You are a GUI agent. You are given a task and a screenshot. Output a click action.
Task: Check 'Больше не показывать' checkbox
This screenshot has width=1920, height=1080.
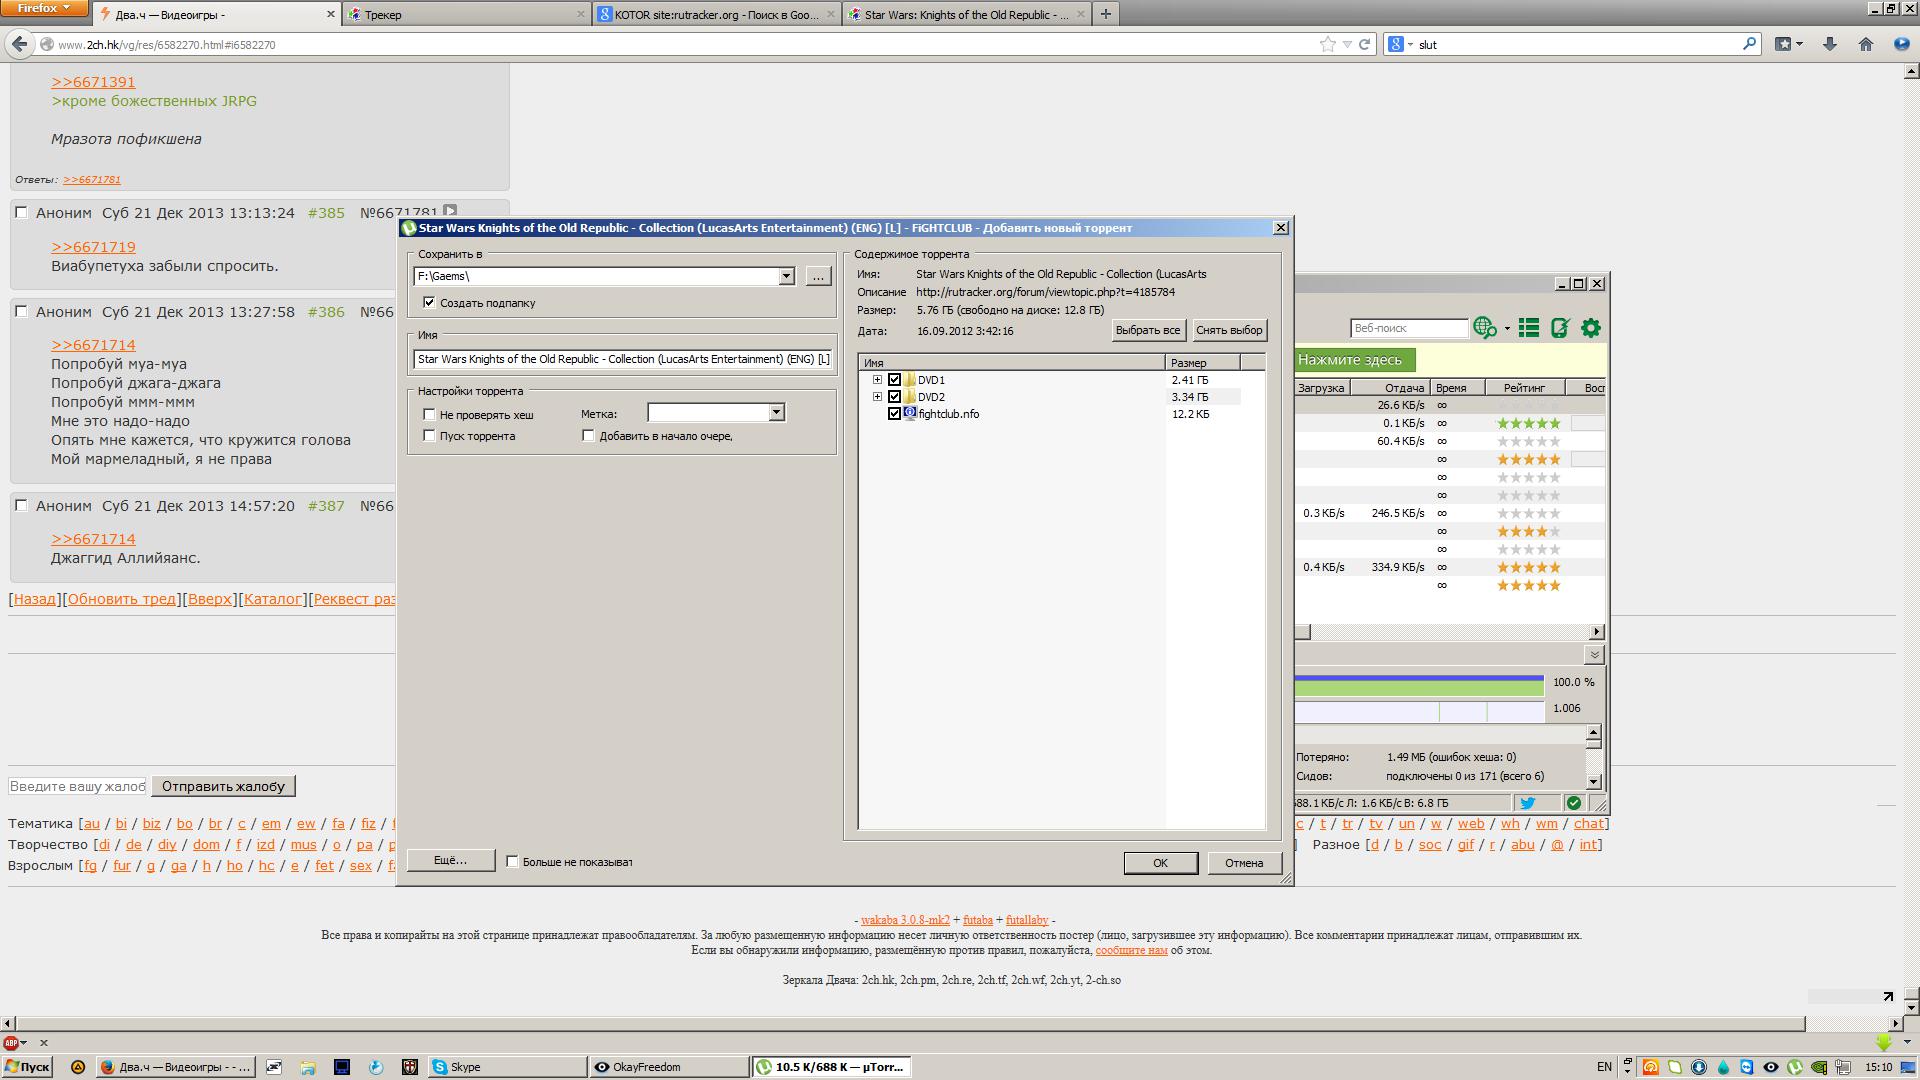tap(512, 862)
